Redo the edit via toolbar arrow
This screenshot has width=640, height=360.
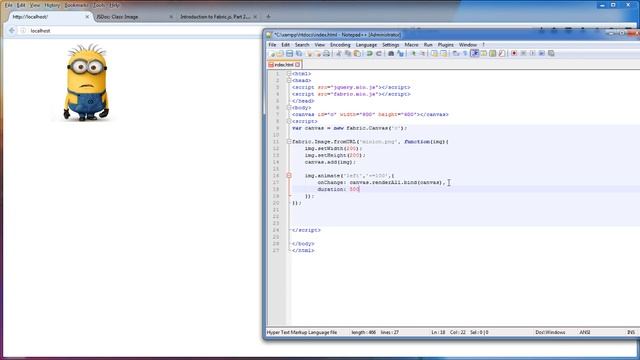[378, 53]
